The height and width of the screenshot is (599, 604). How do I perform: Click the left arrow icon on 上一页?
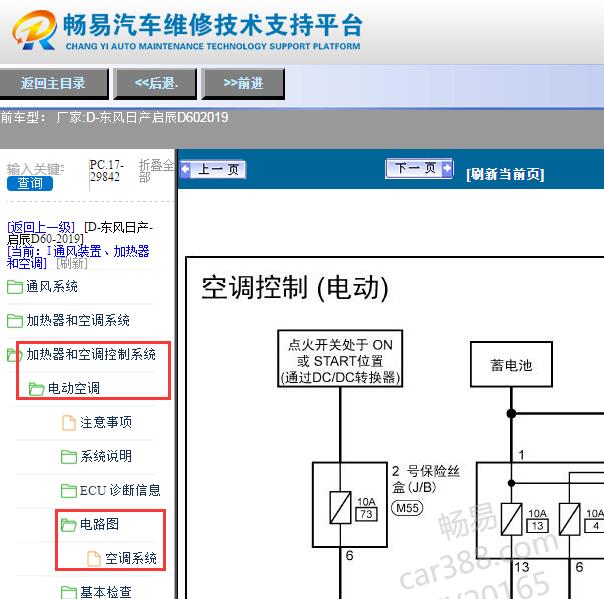coord(185,169)
